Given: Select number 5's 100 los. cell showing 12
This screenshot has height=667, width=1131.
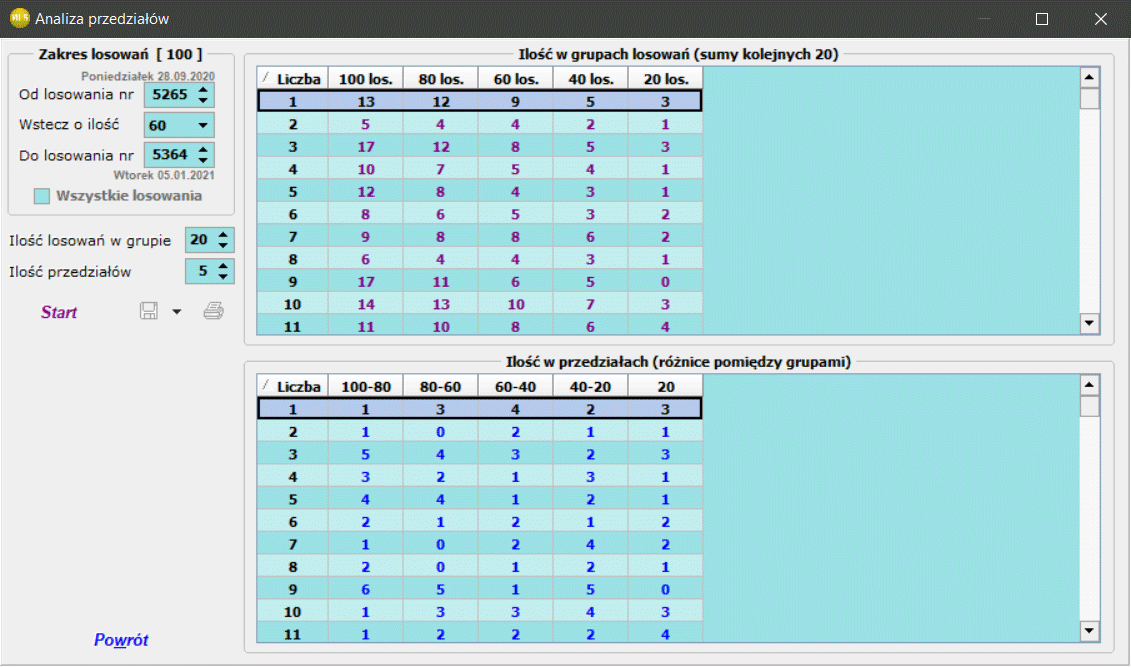Looking at the screenshot, I should 366,192.
